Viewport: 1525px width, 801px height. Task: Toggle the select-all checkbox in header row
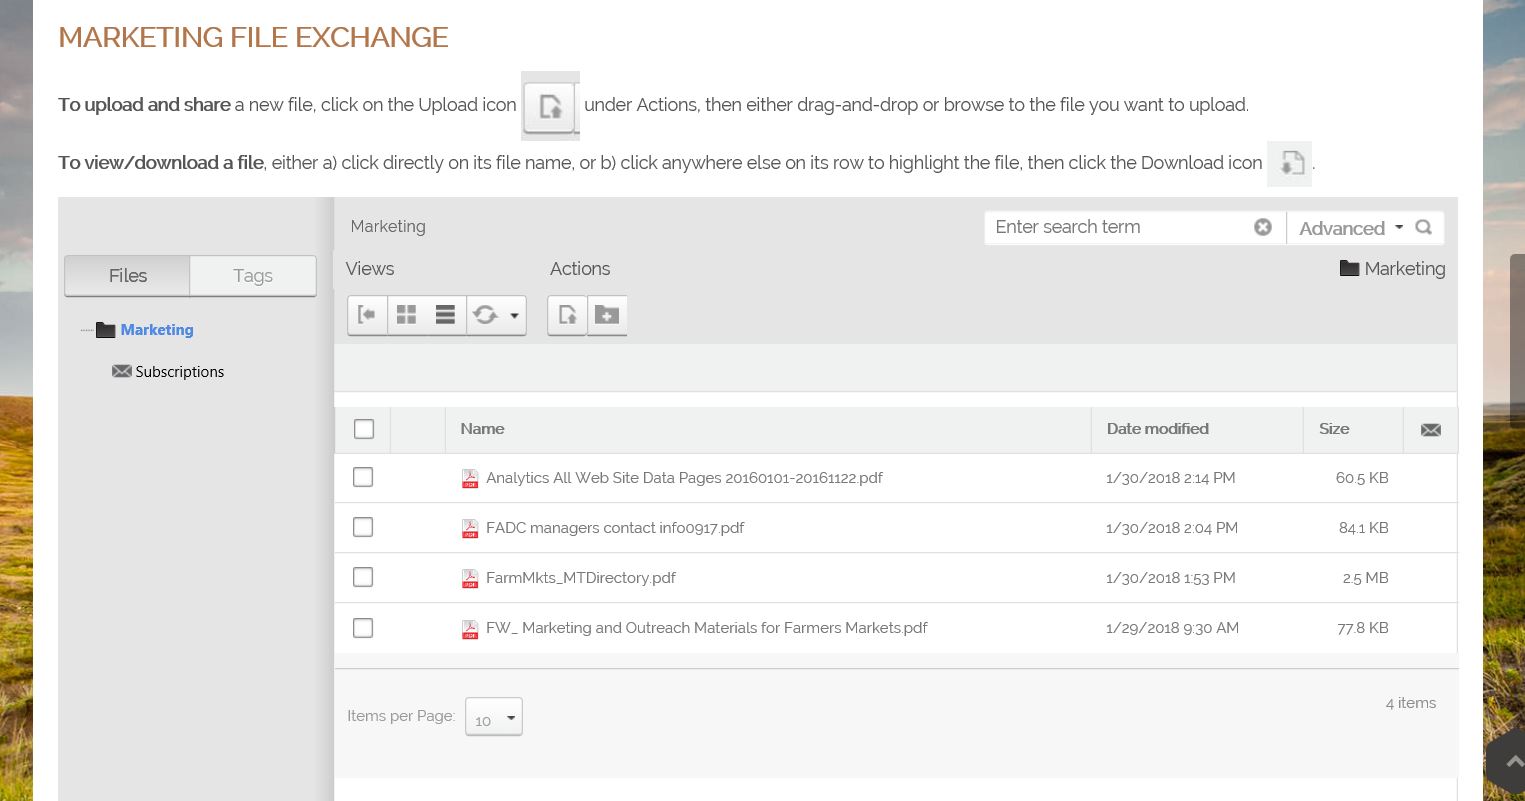click(x=363, y=429)
